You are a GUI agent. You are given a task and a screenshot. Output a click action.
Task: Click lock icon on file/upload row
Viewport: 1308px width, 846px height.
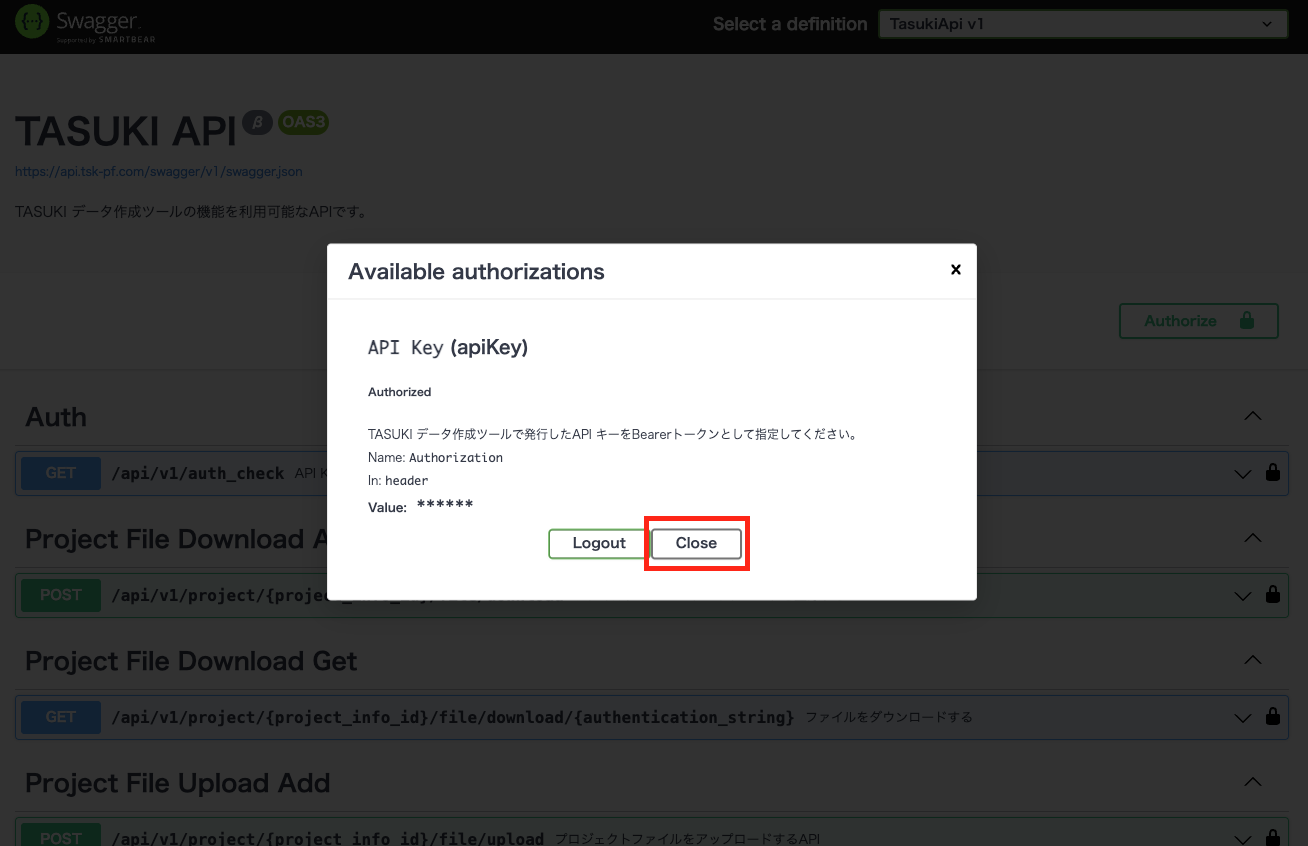click(x=1273, y=837)
